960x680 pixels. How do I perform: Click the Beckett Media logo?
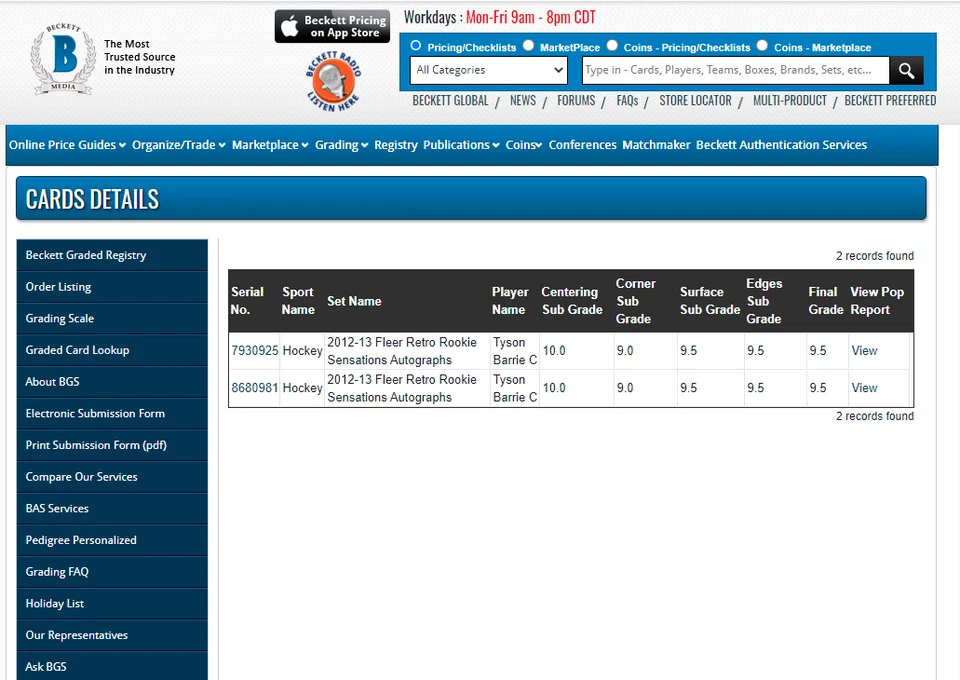coord(64,59)
